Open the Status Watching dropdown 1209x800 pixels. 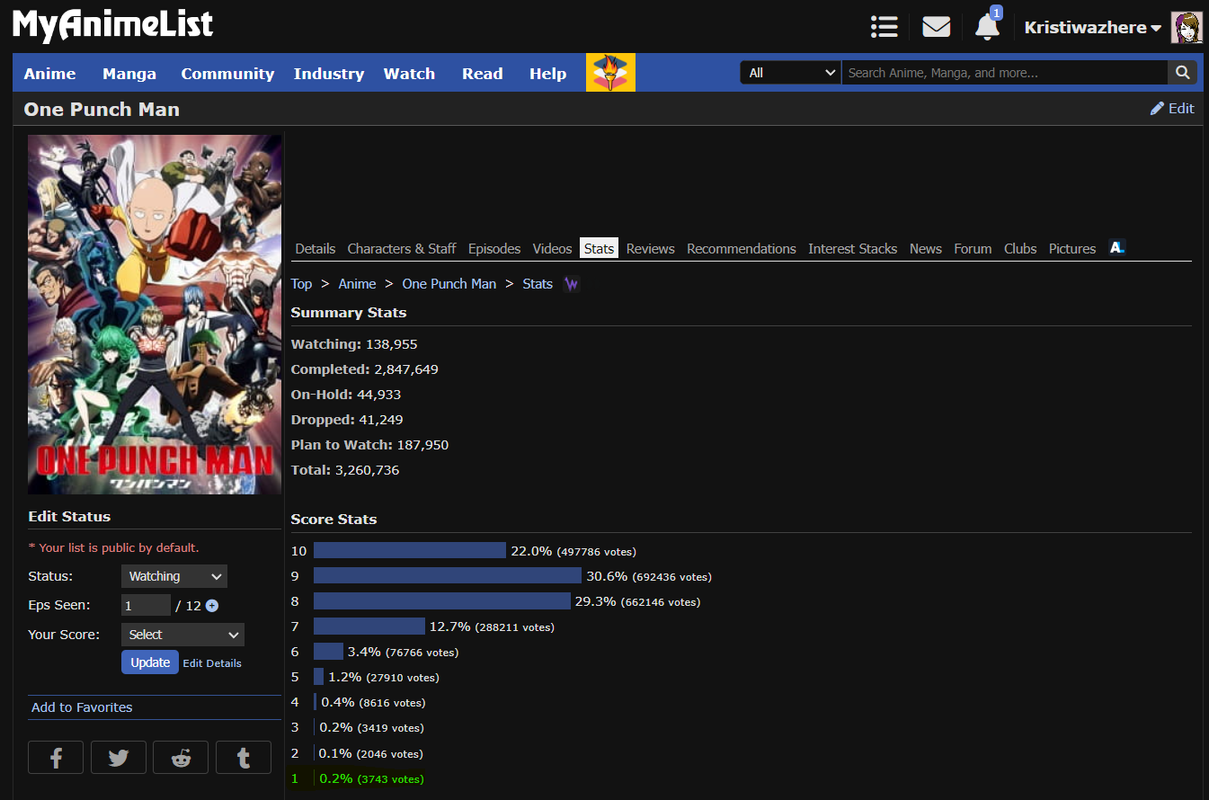[x=174, y=576]
